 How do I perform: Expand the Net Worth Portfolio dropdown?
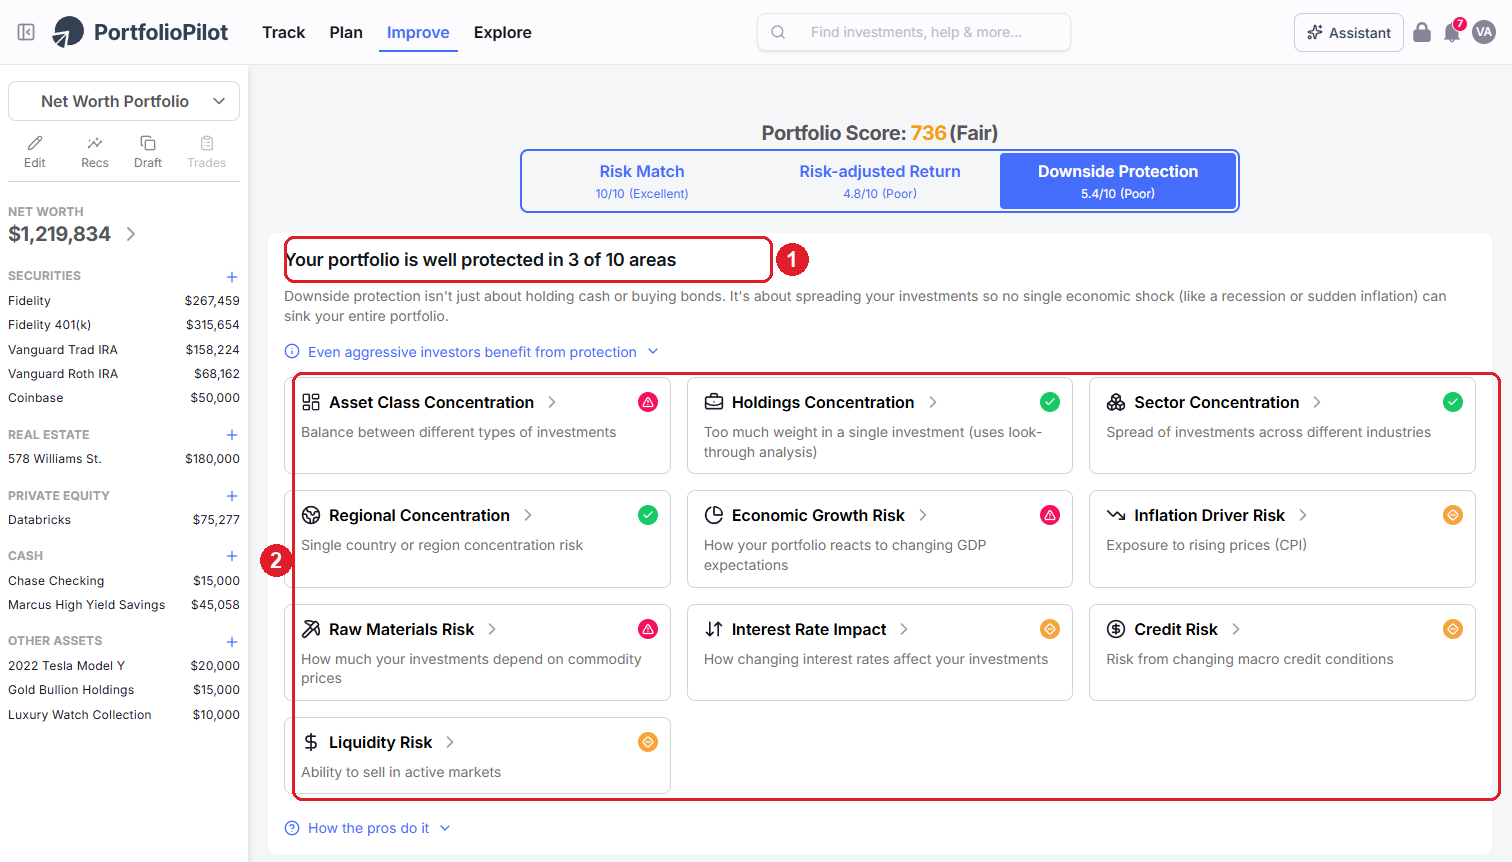pos(124,101)
